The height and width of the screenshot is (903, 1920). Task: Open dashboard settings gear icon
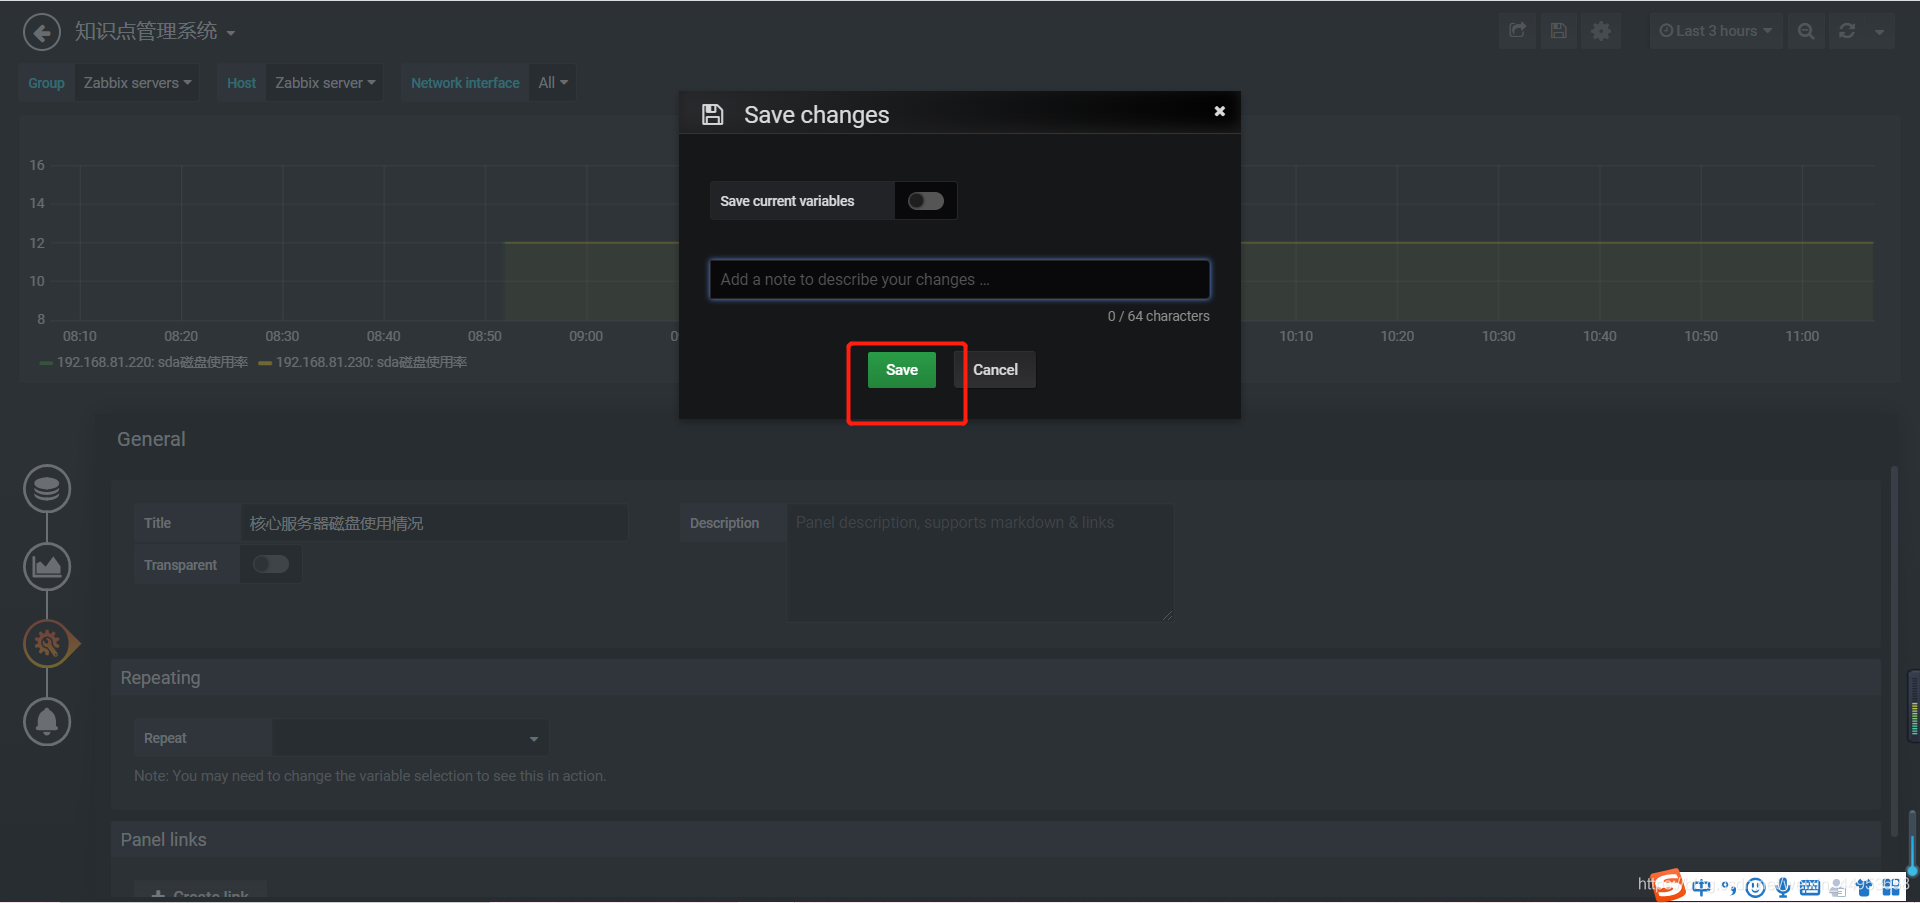point(1601,31)
